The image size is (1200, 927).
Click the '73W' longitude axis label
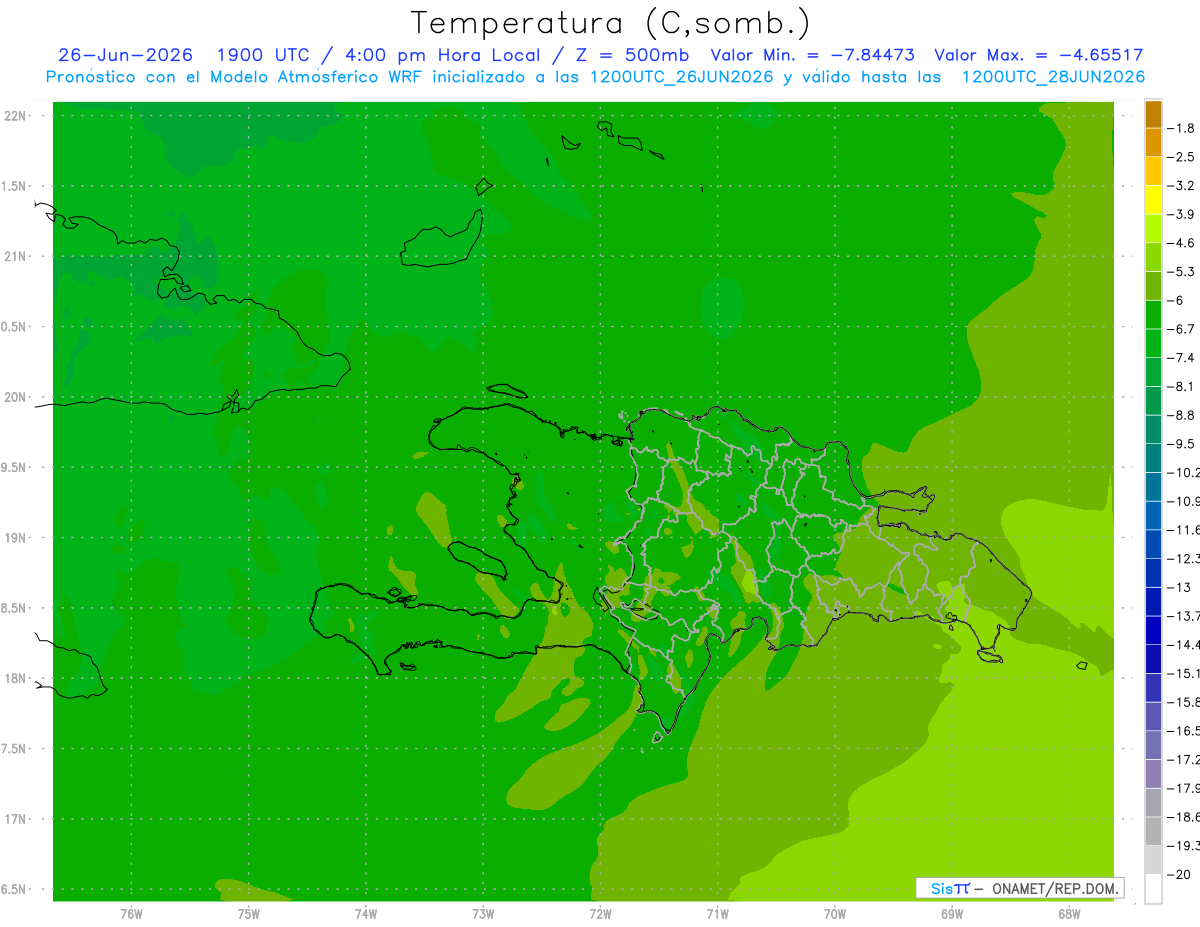pyautogui.click(x=483, y=914)
